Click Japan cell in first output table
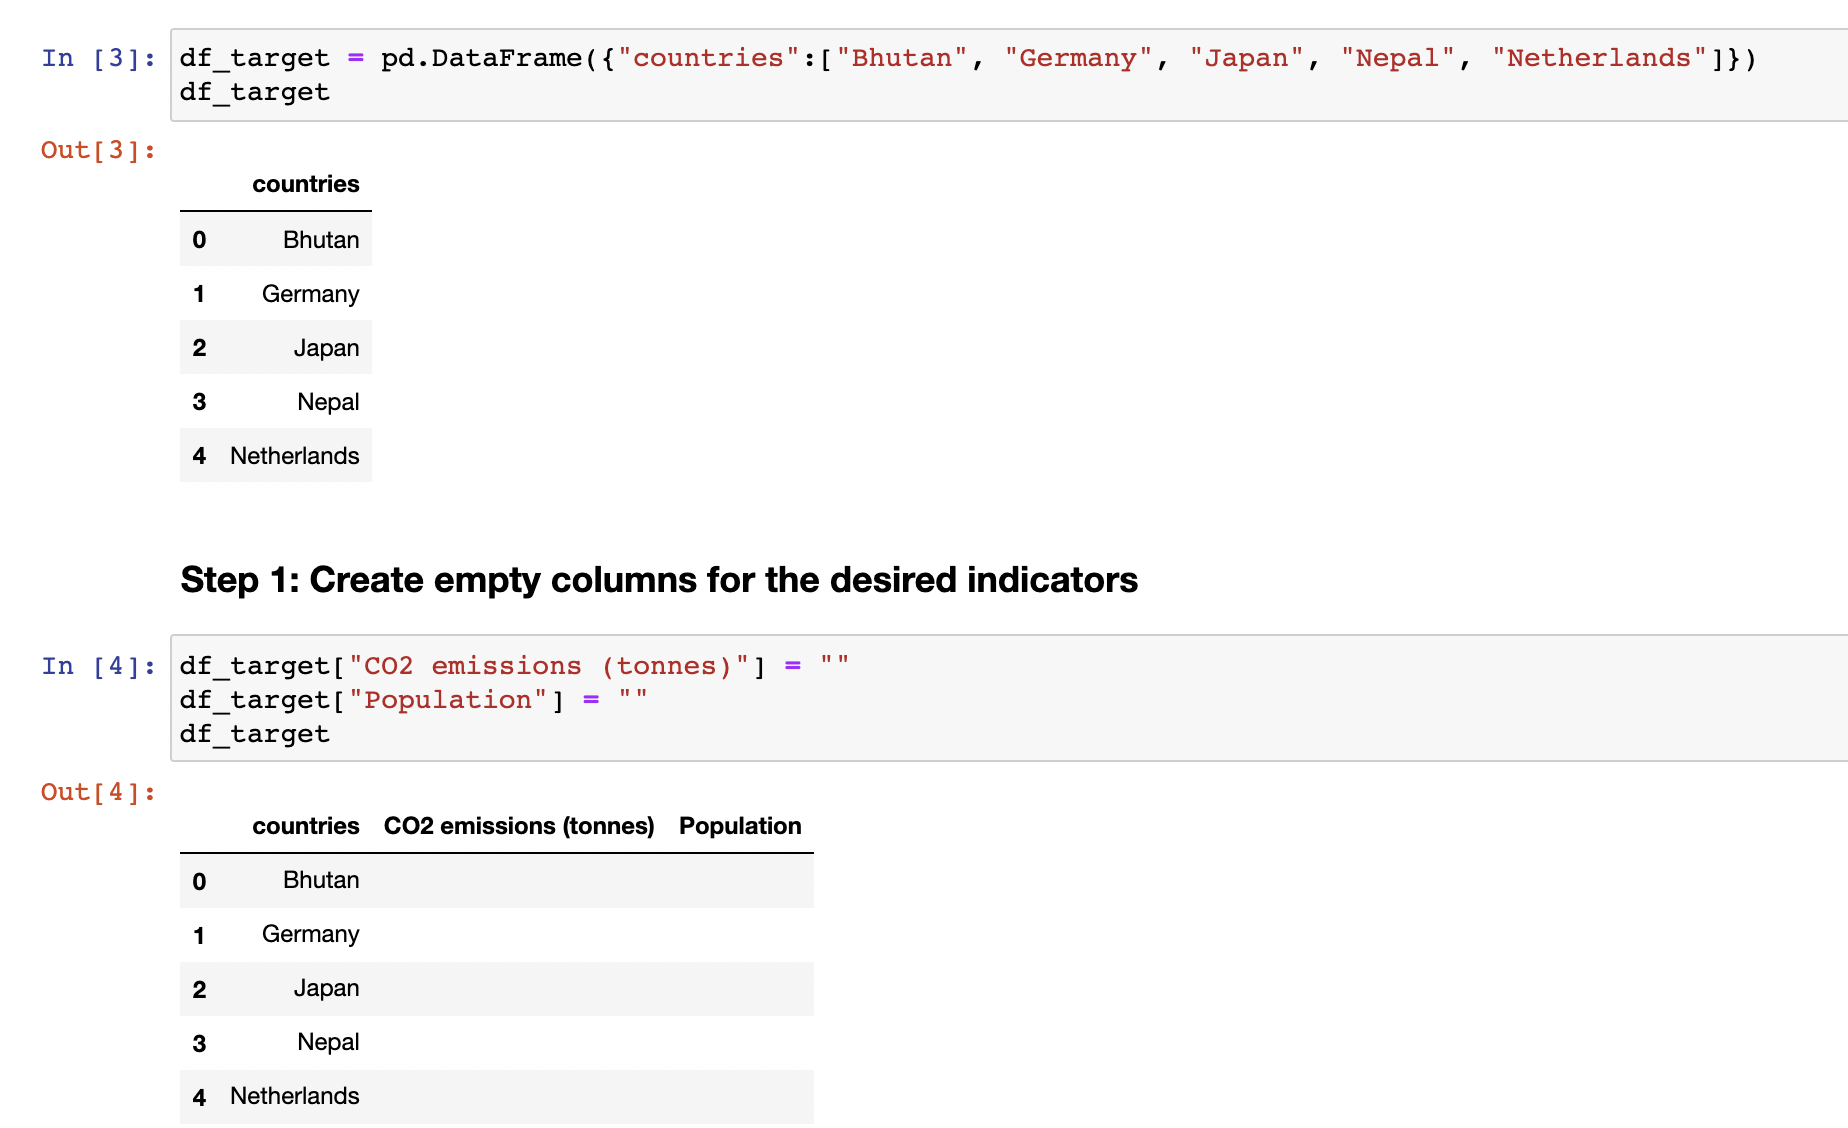1848x1128 pixels. click(326, 348)
